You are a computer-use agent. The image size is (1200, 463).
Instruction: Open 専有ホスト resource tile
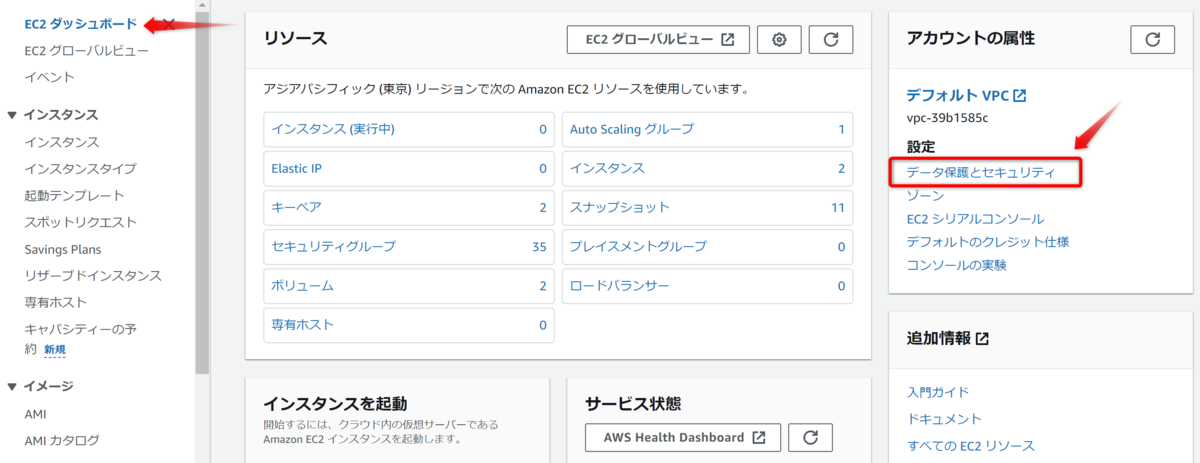(x=409, y=325)
